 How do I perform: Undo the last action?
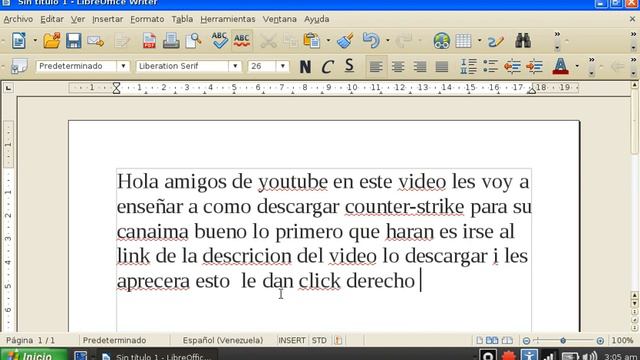point(371,41)
